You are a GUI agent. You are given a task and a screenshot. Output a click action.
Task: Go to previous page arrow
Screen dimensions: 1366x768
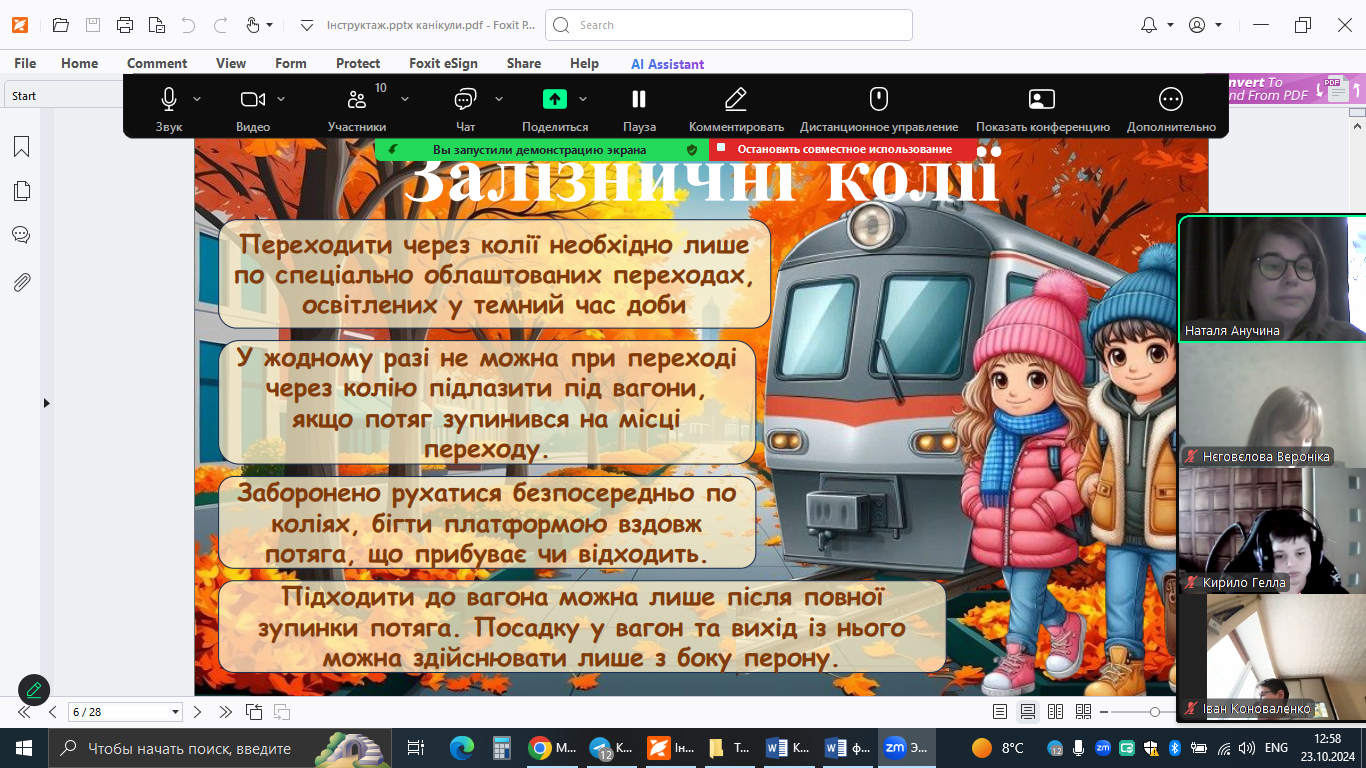click(x=53, y=712)
